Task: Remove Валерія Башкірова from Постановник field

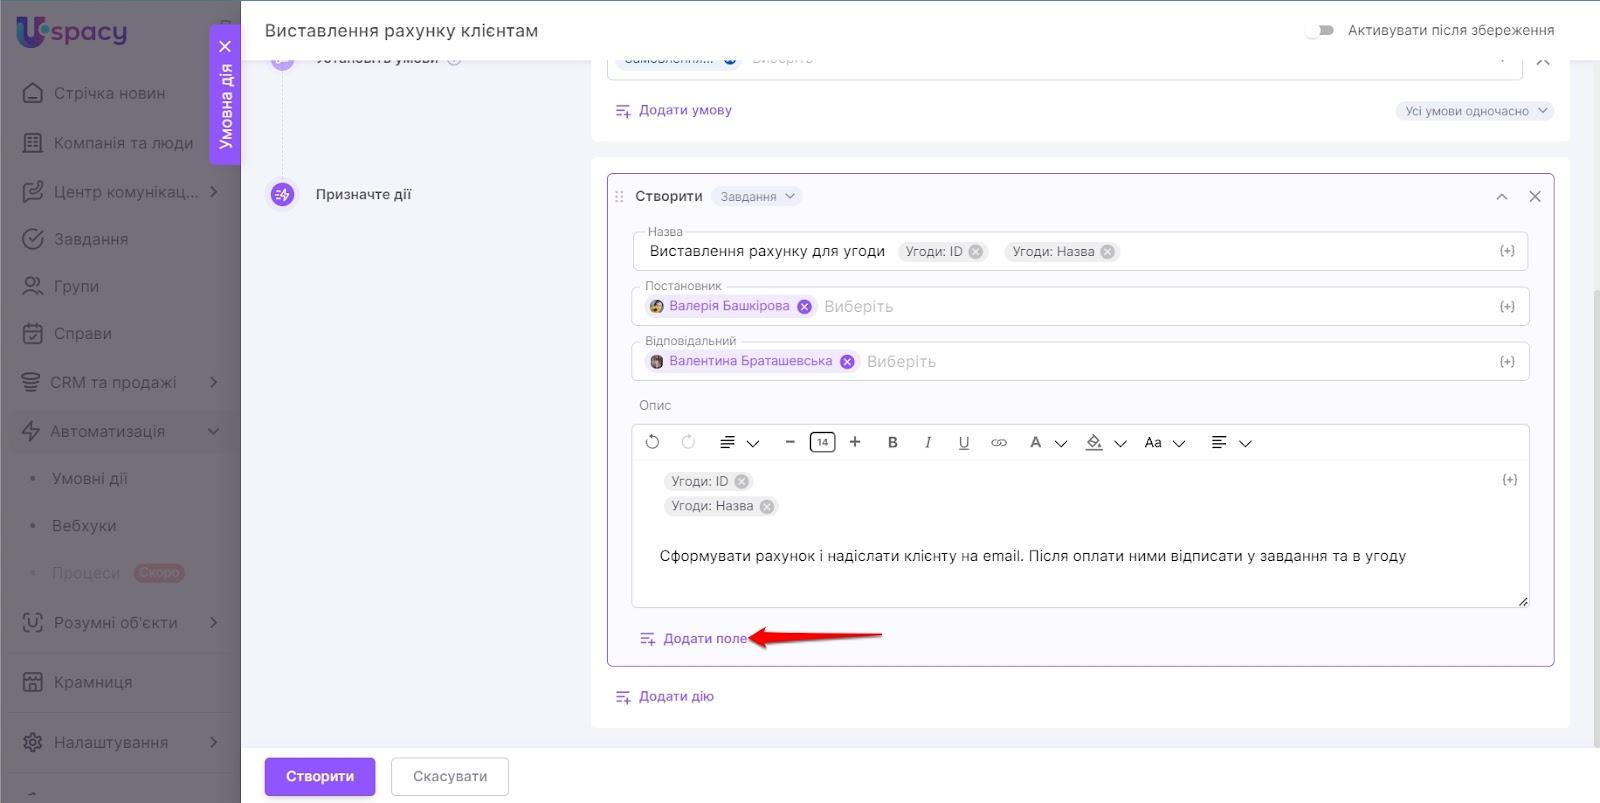Action: pos(804,307)
